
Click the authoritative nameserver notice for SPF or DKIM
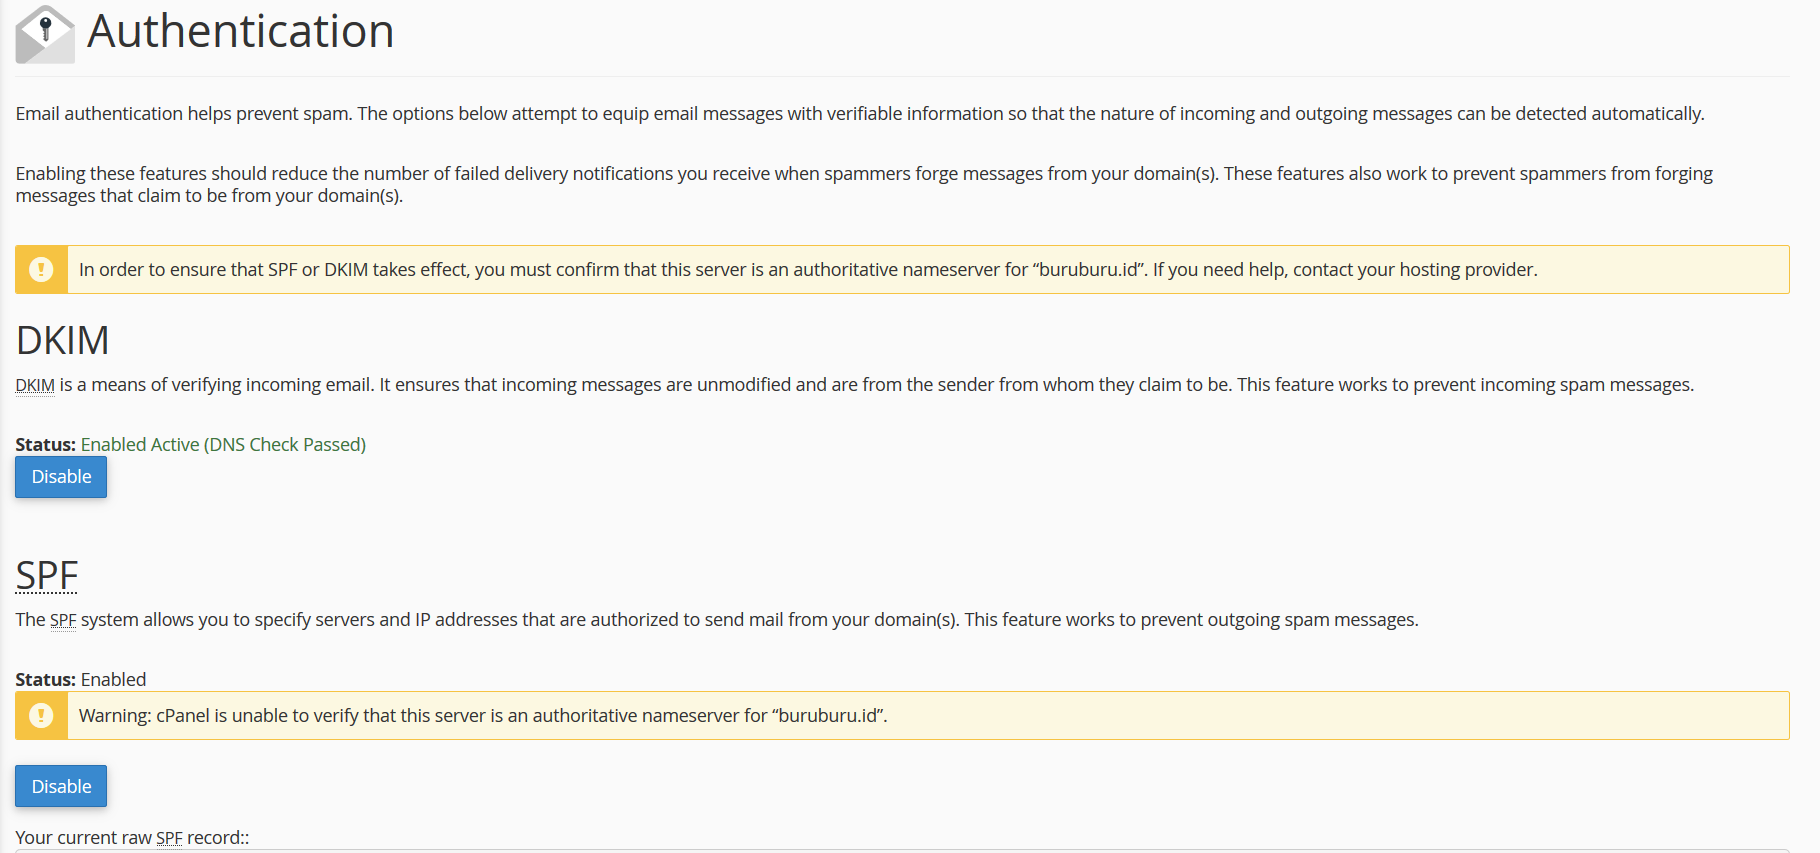coord(808,270)
